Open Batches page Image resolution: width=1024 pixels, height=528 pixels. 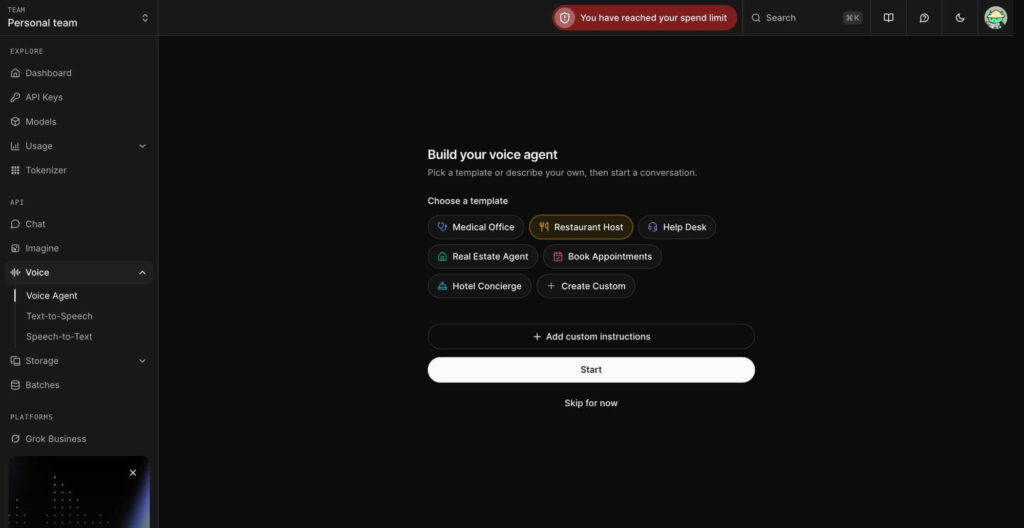(x=78, y=386)
